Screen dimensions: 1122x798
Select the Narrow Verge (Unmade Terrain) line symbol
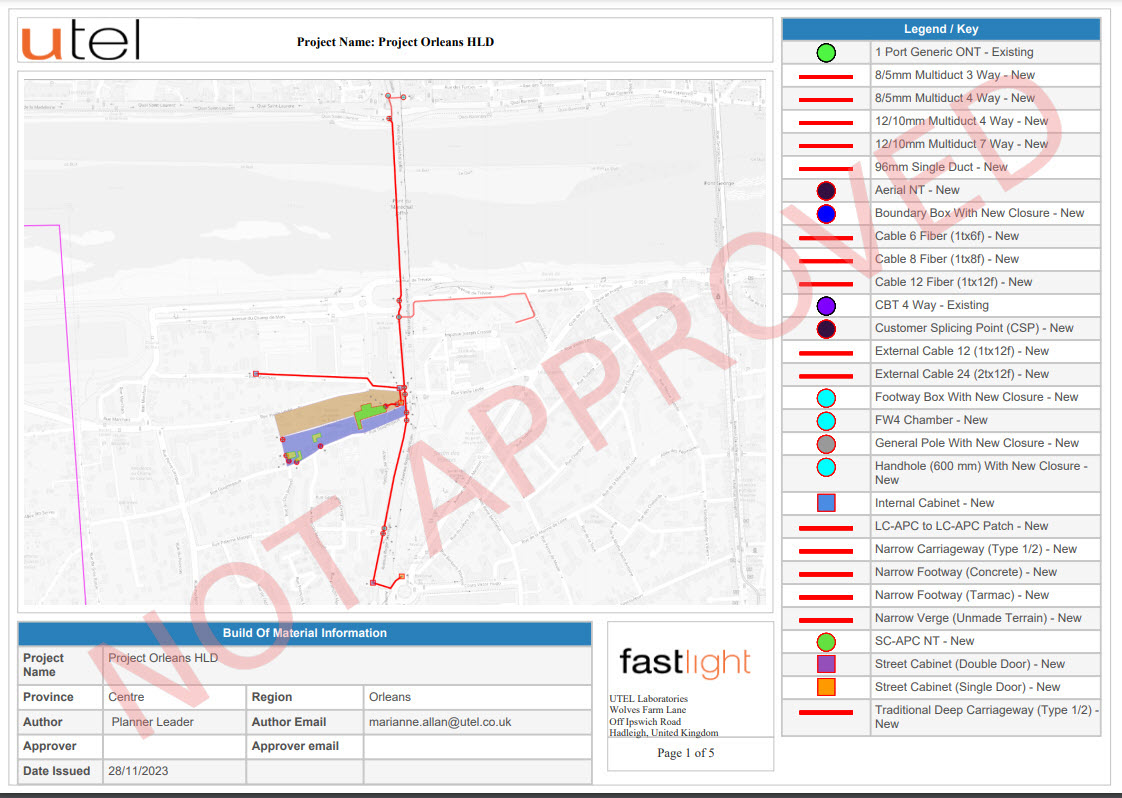pyautogui.click(x=826, y=620)
